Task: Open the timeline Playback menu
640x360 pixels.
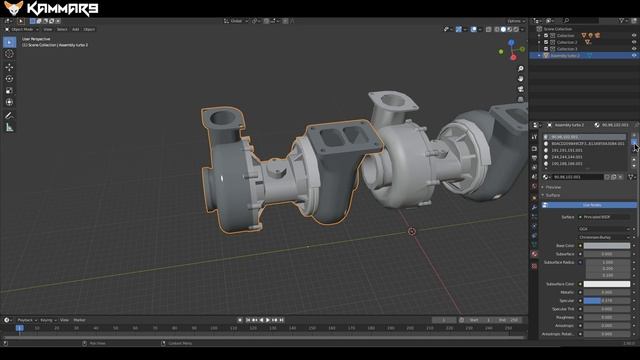Action: tap(27, 320)
